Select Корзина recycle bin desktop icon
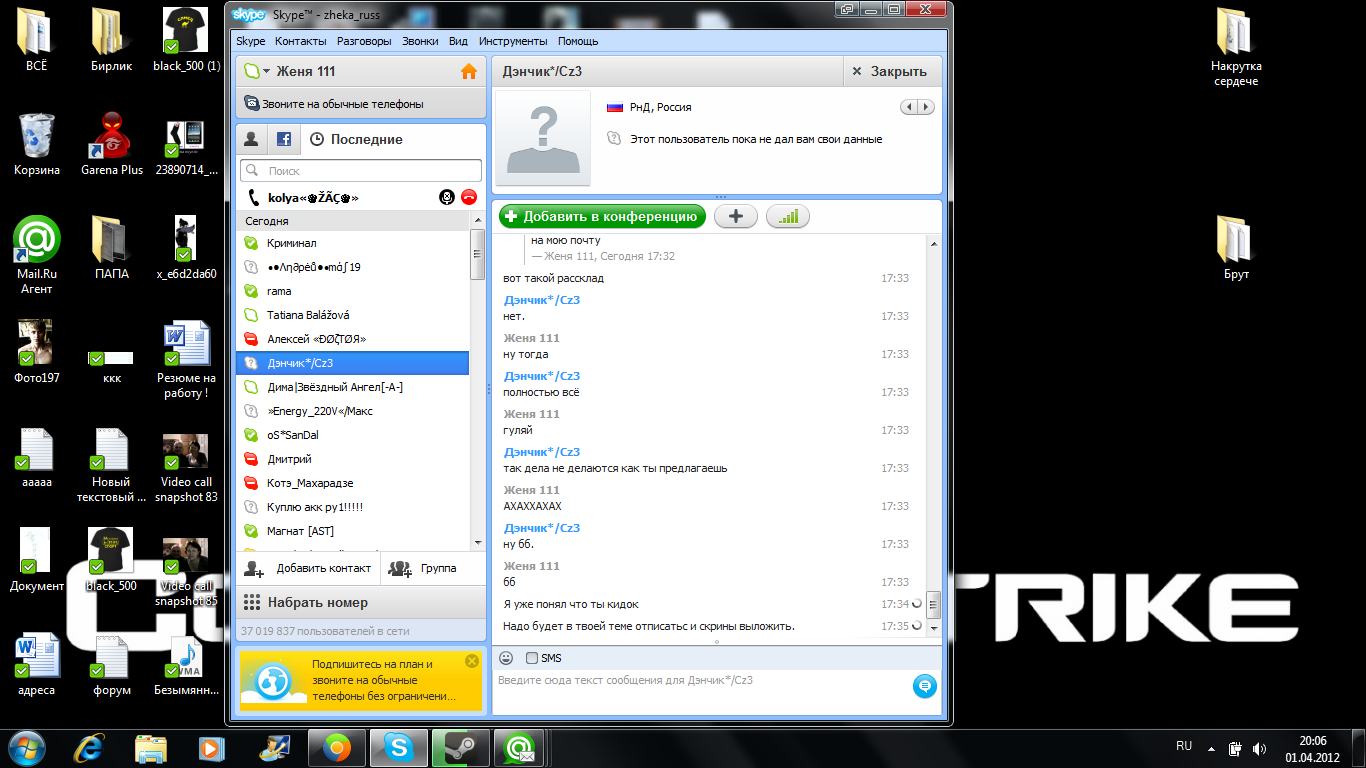 (x=37, y=144)
